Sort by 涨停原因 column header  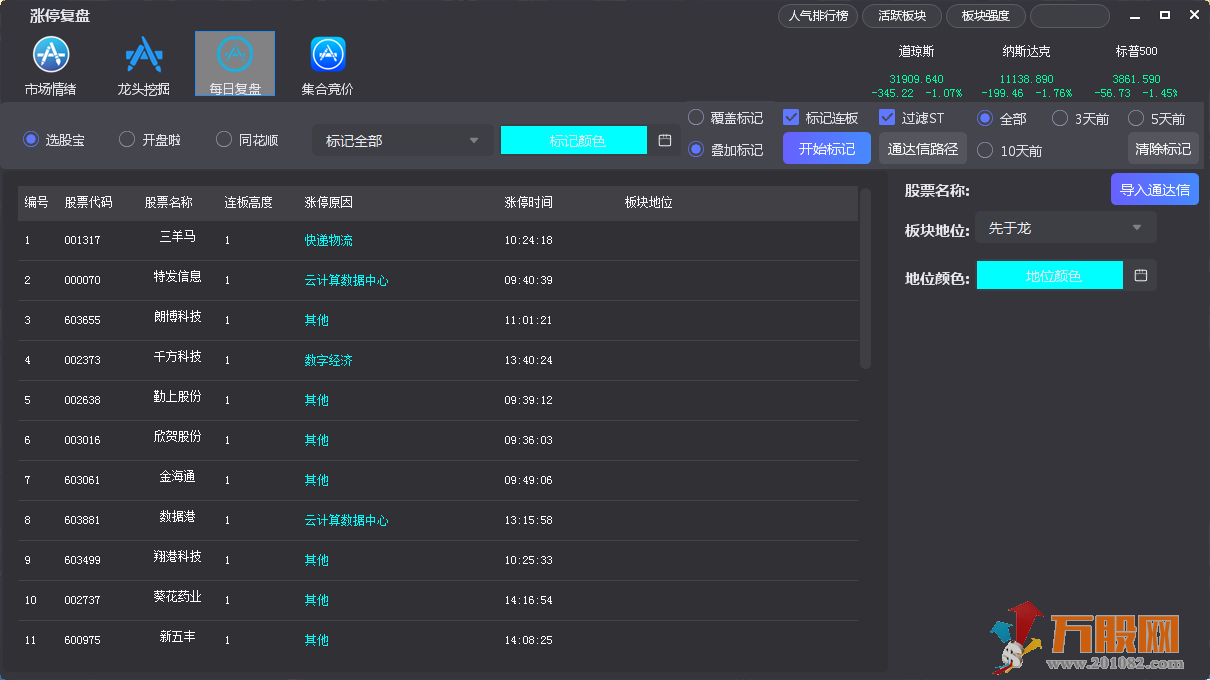pyautogui.click(x=329, y=202)
